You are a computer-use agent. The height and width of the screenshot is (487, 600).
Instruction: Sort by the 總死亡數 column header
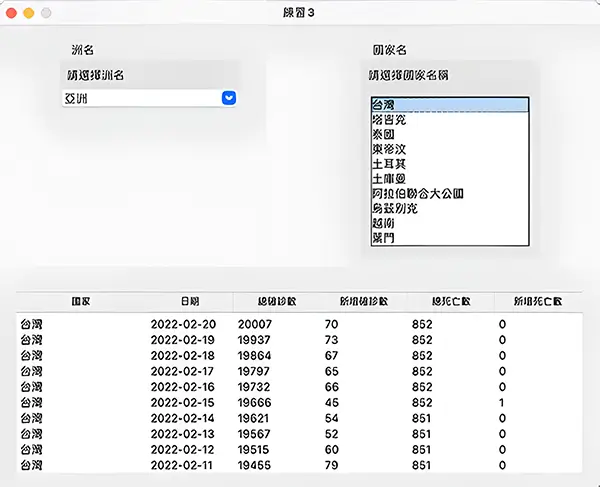click(451, 301)
